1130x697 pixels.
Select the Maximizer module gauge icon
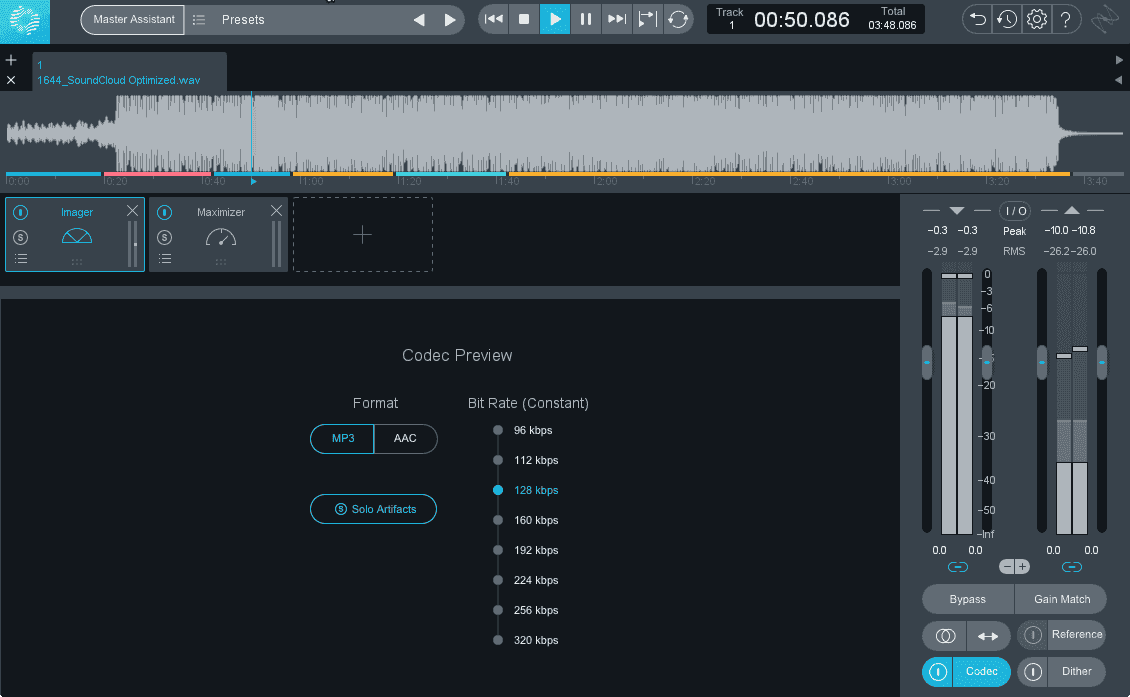point(221,237)
